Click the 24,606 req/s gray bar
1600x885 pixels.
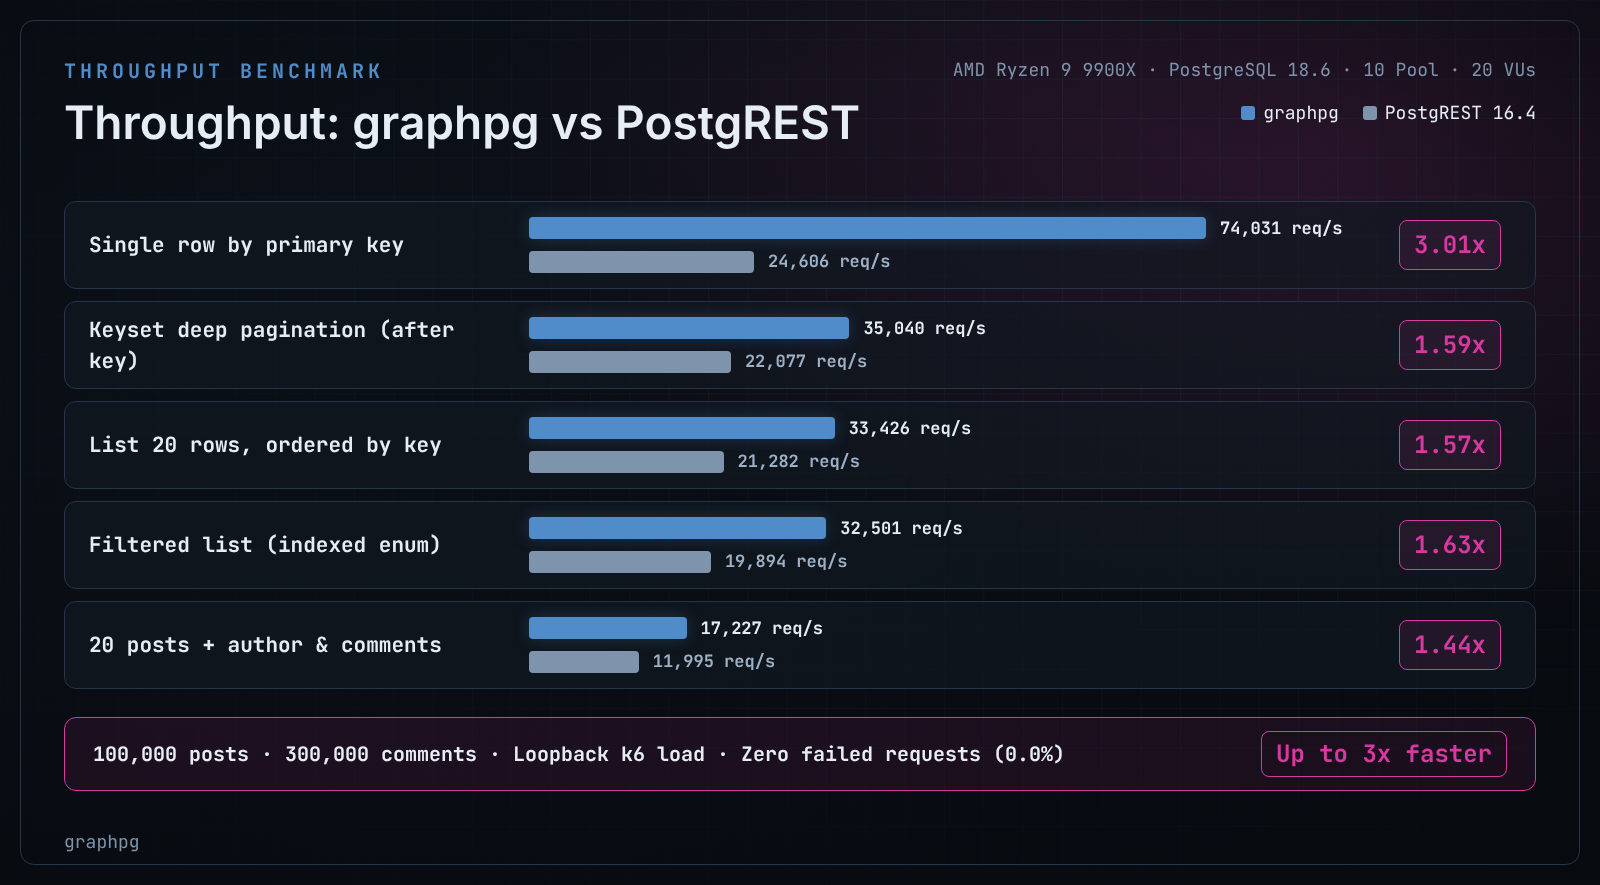641,262
